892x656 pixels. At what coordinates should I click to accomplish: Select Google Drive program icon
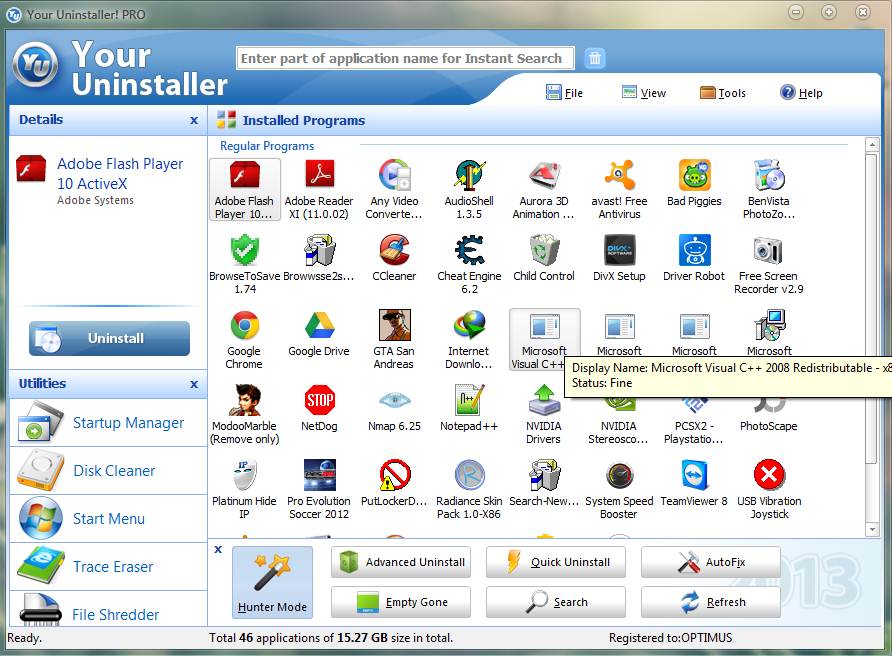click(320, 325)
